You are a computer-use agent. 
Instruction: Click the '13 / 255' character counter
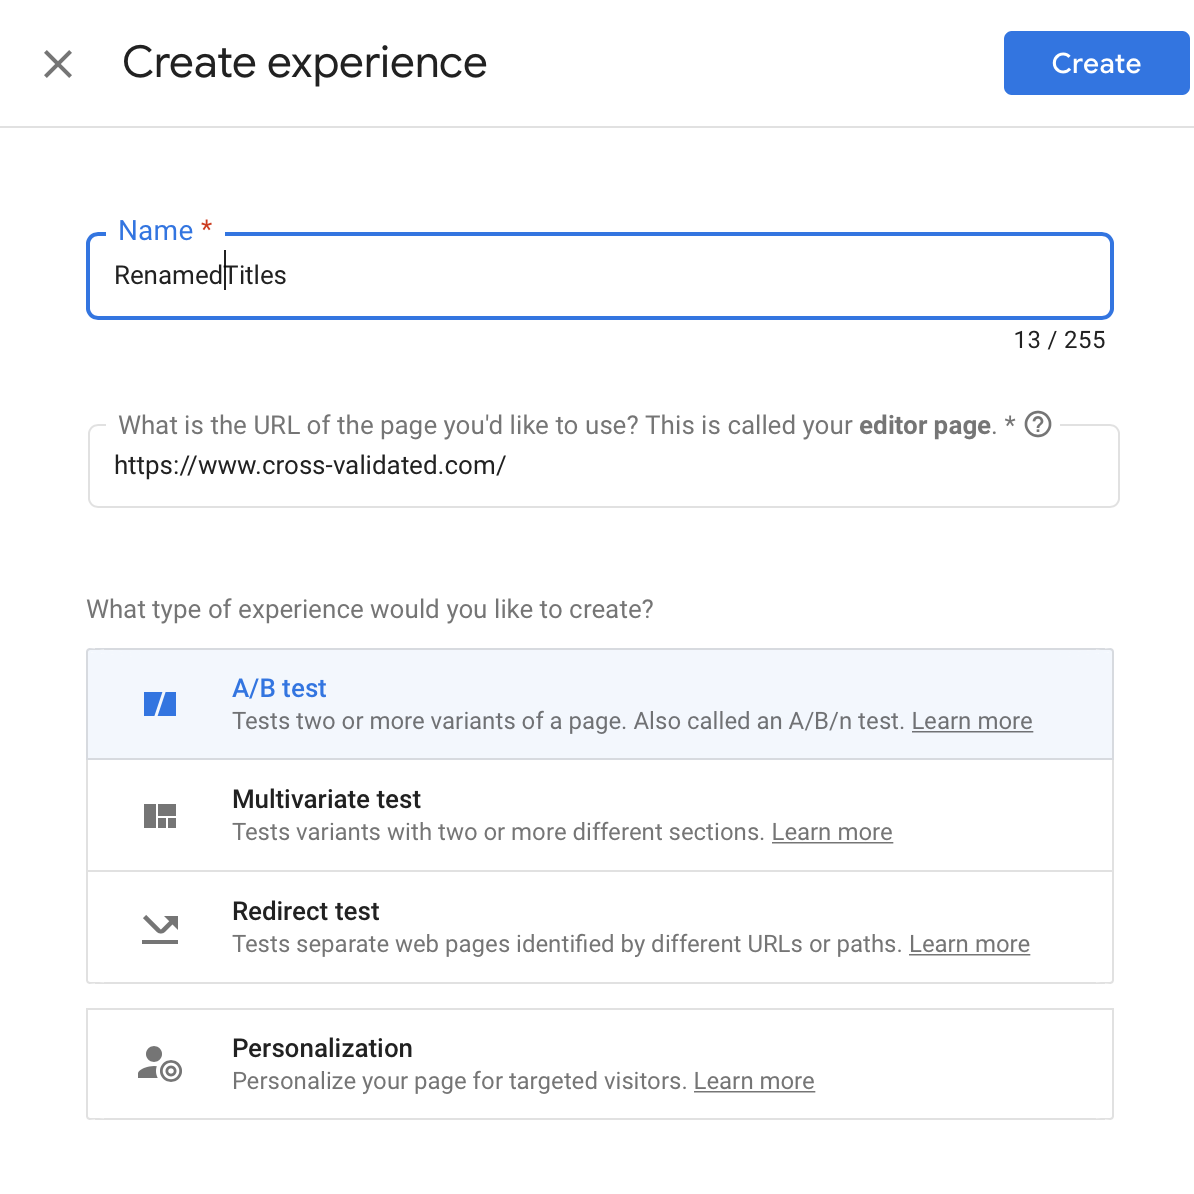pyautogui.click(x=1059, y=340)
